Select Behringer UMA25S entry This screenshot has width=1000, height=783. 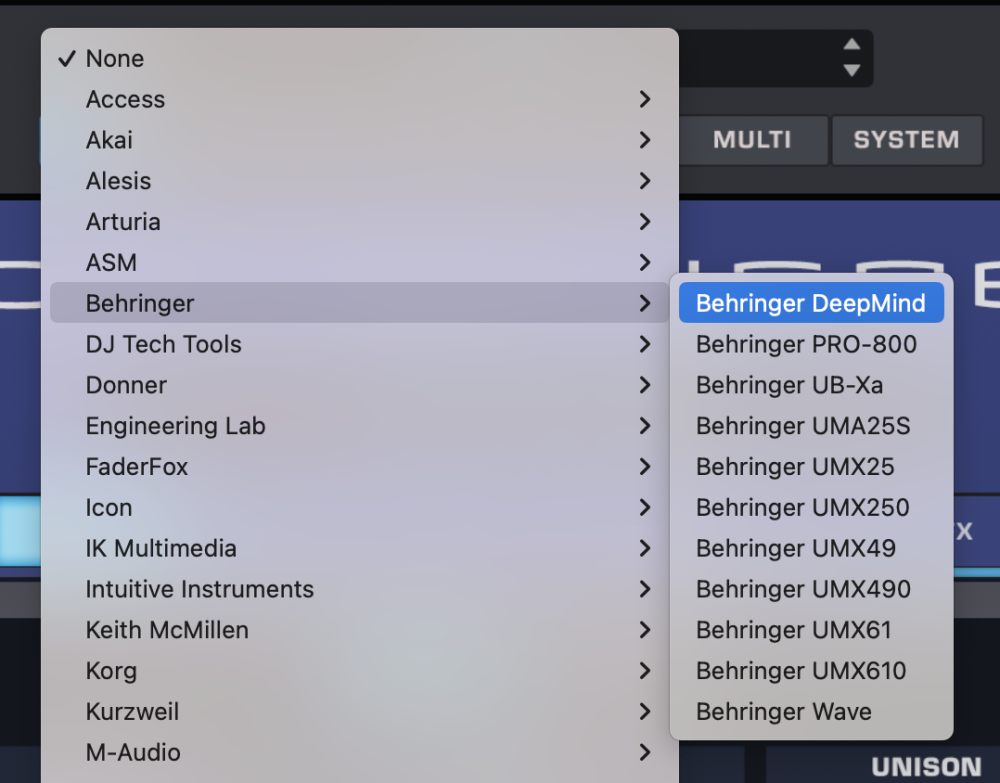[x=803, y=427]
